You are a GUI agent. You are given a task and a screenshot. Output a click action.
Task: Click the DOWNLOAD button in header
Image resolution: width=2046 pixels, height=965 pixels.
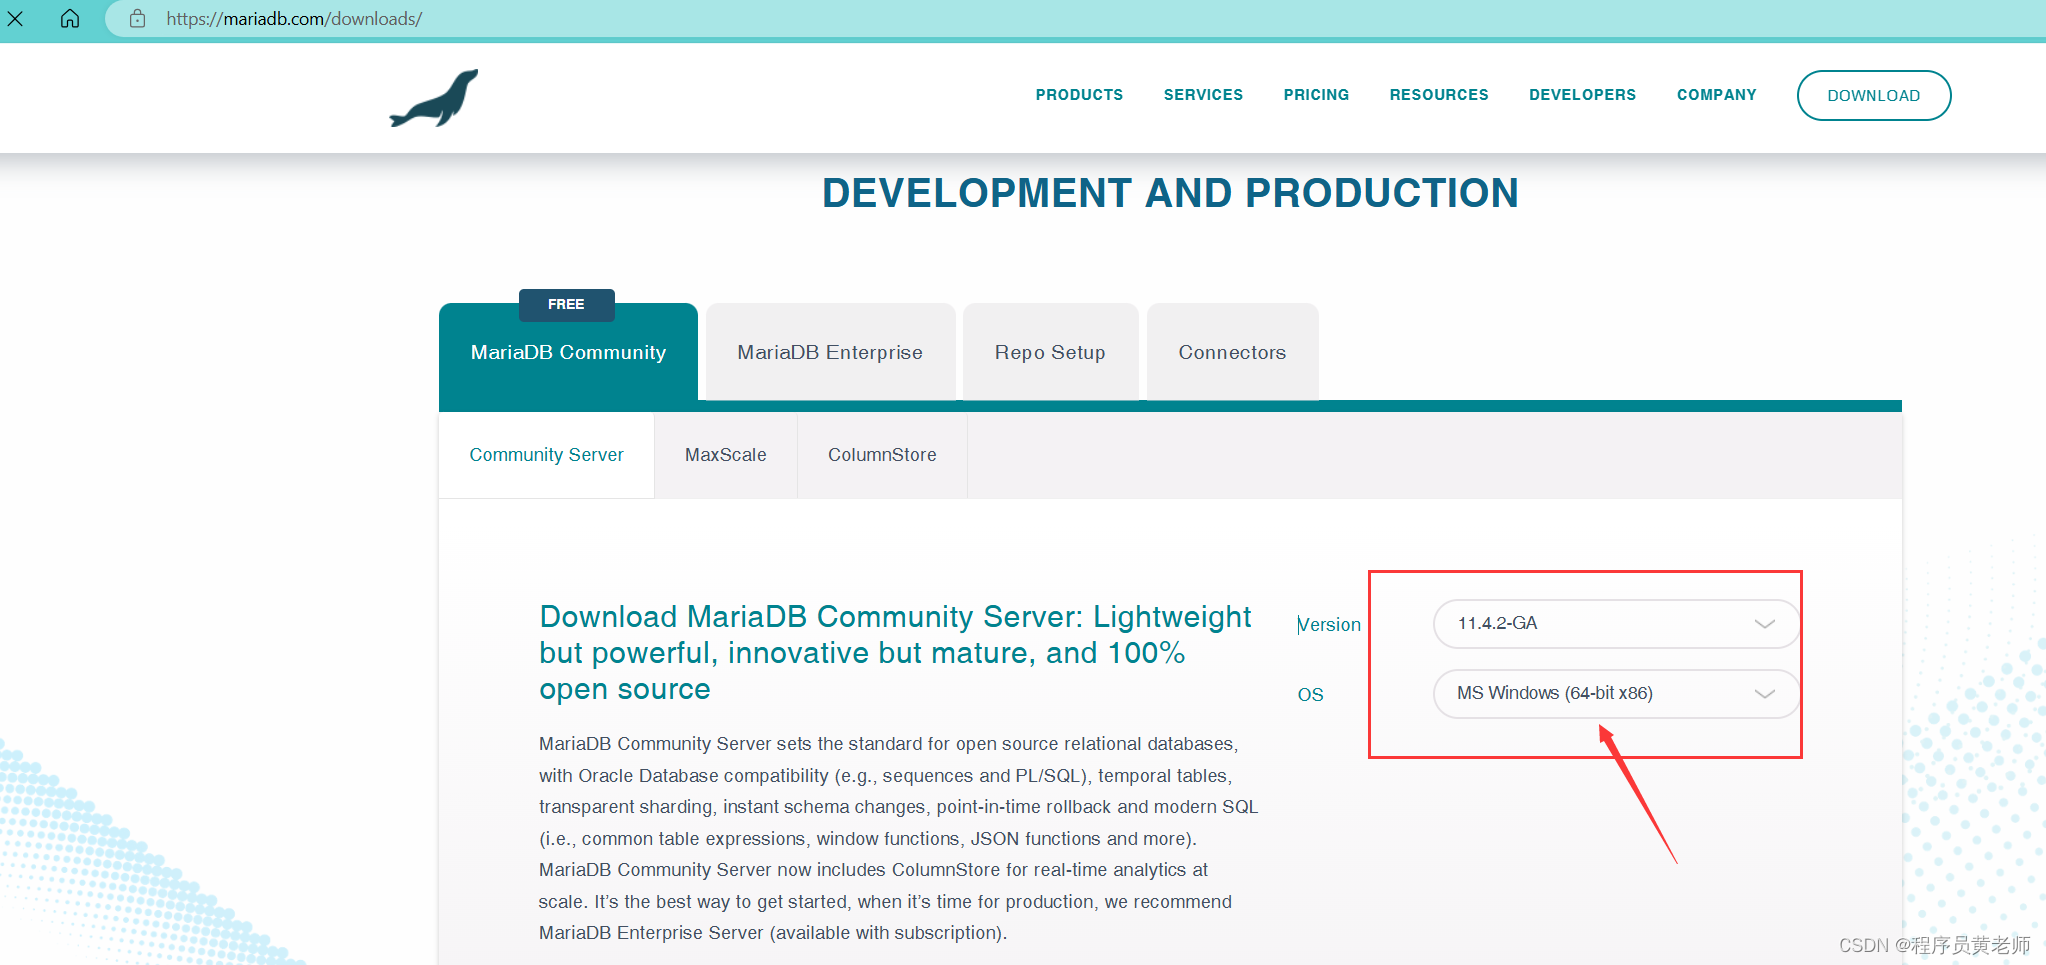tap(1874, 95)
